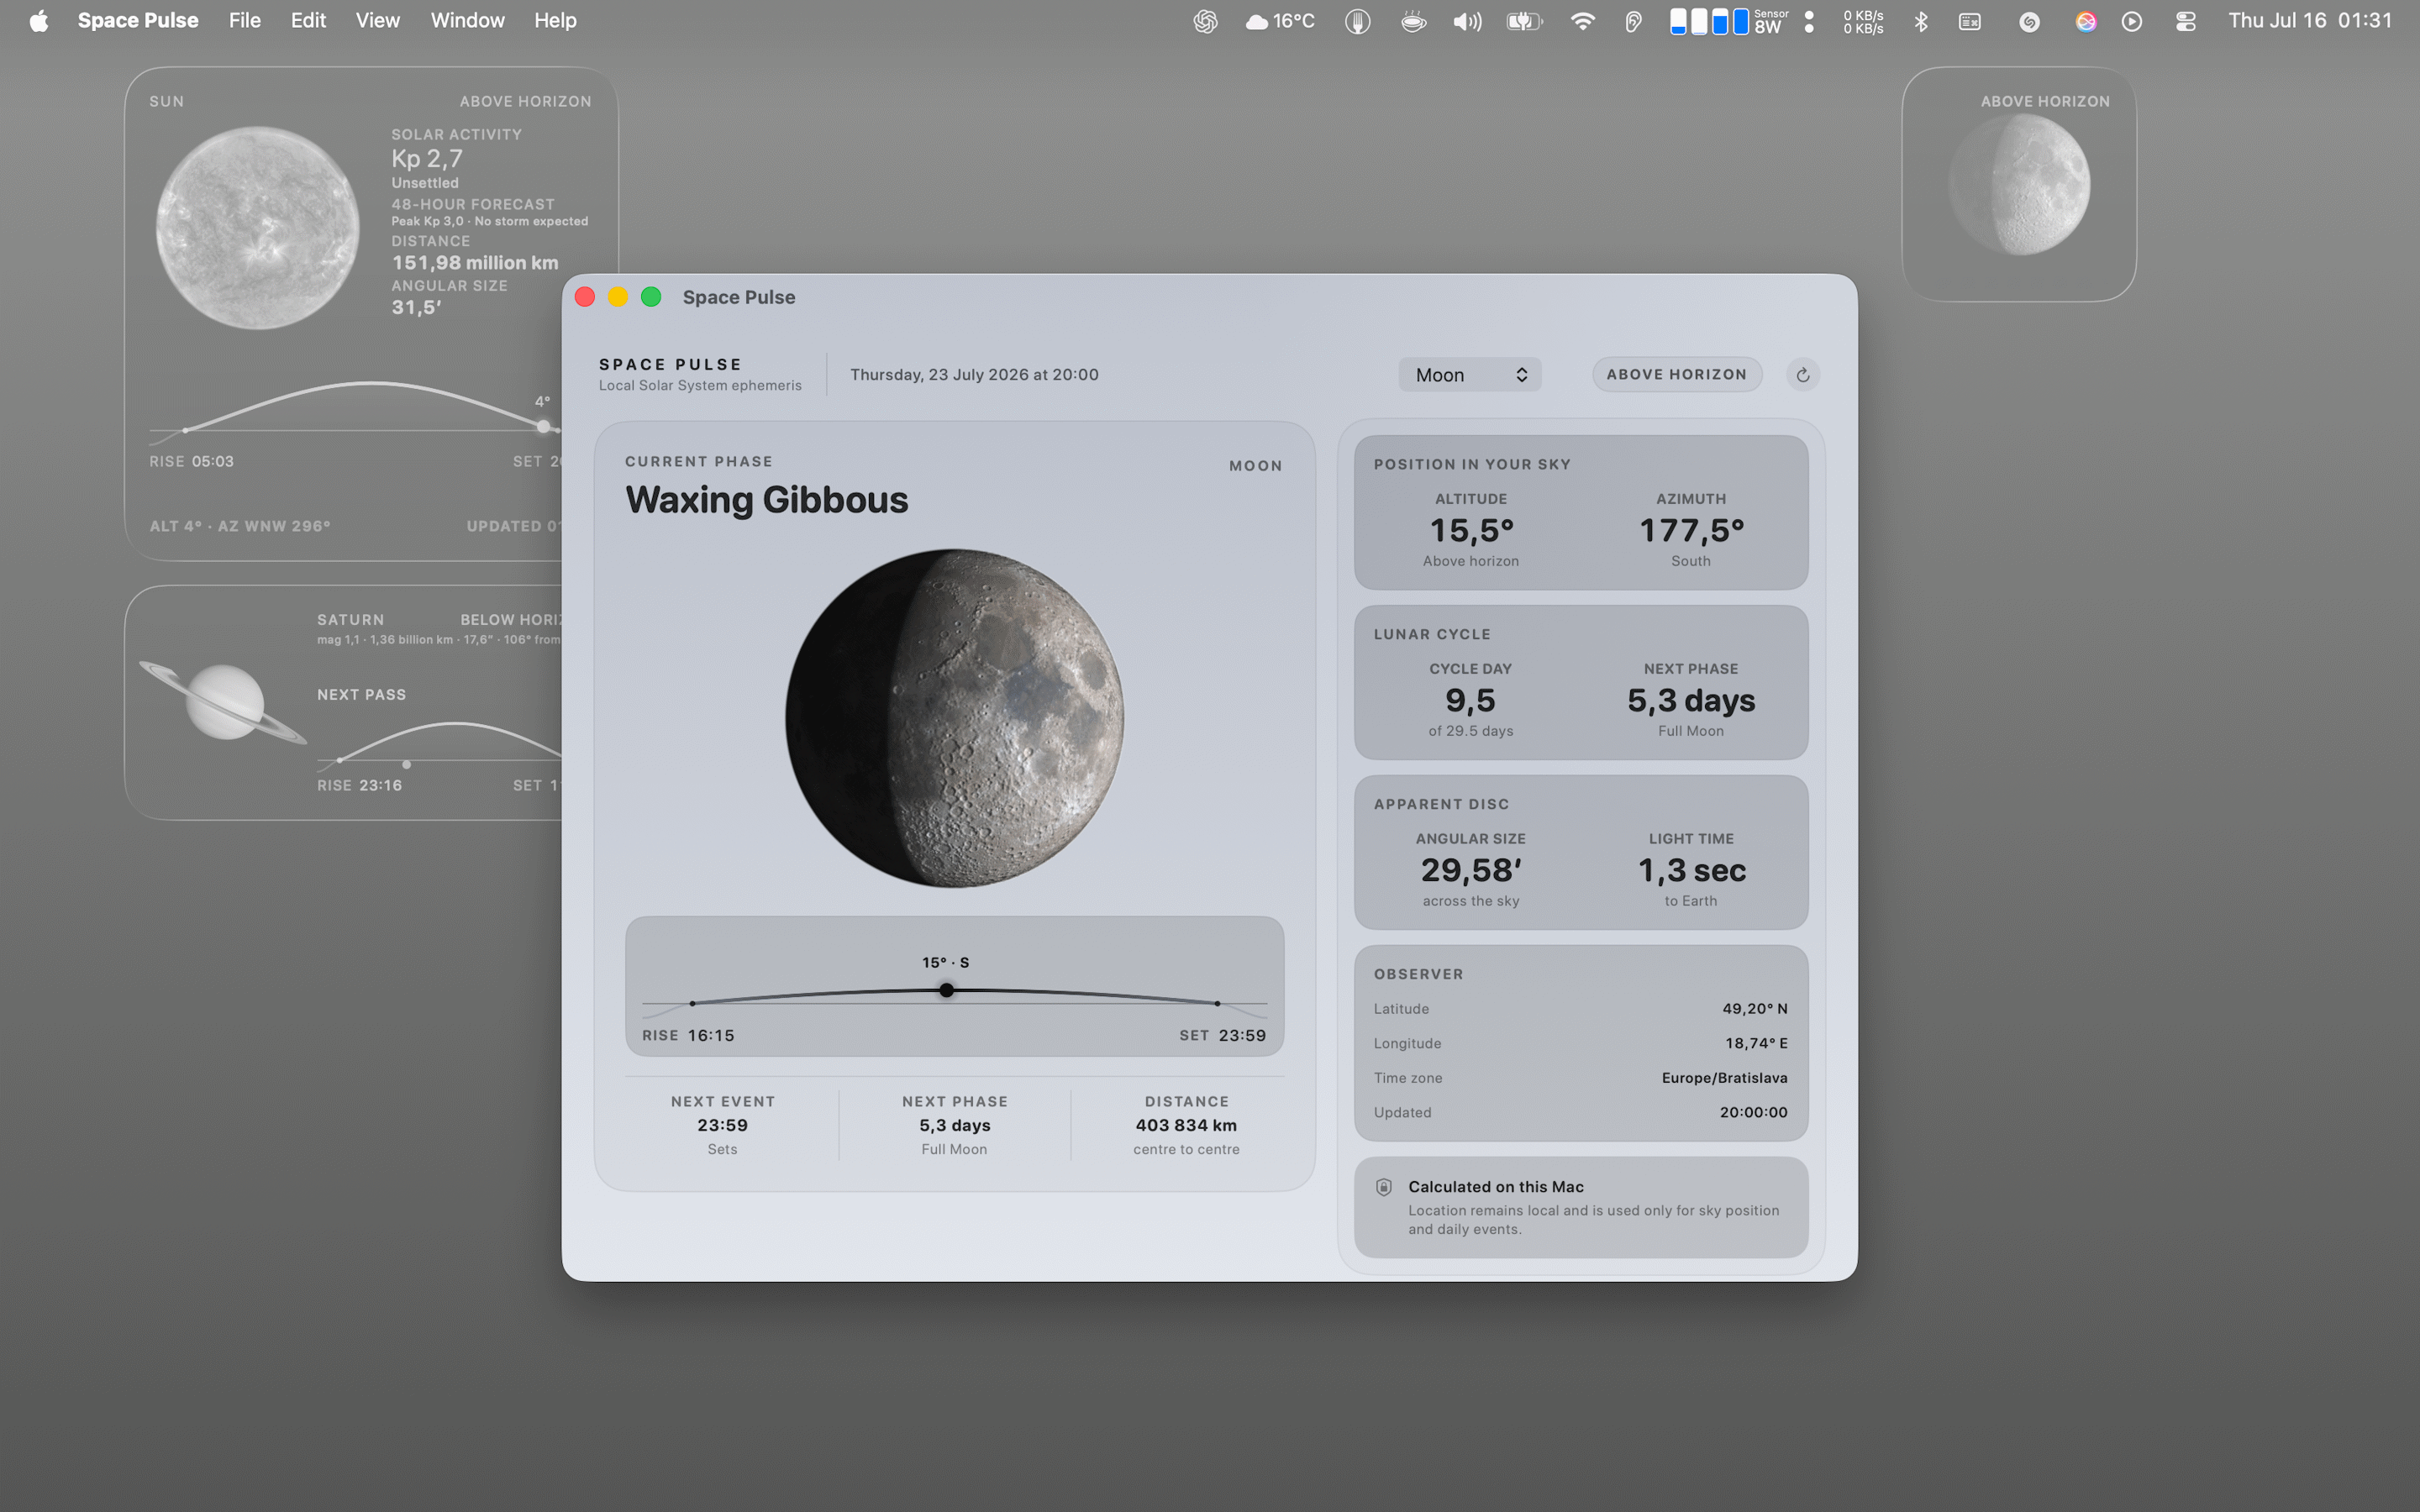The width and height of the screenshot is (2420, 1512).
Task: Click the fork-and-knife menu bar icon
Action: 1357,21
